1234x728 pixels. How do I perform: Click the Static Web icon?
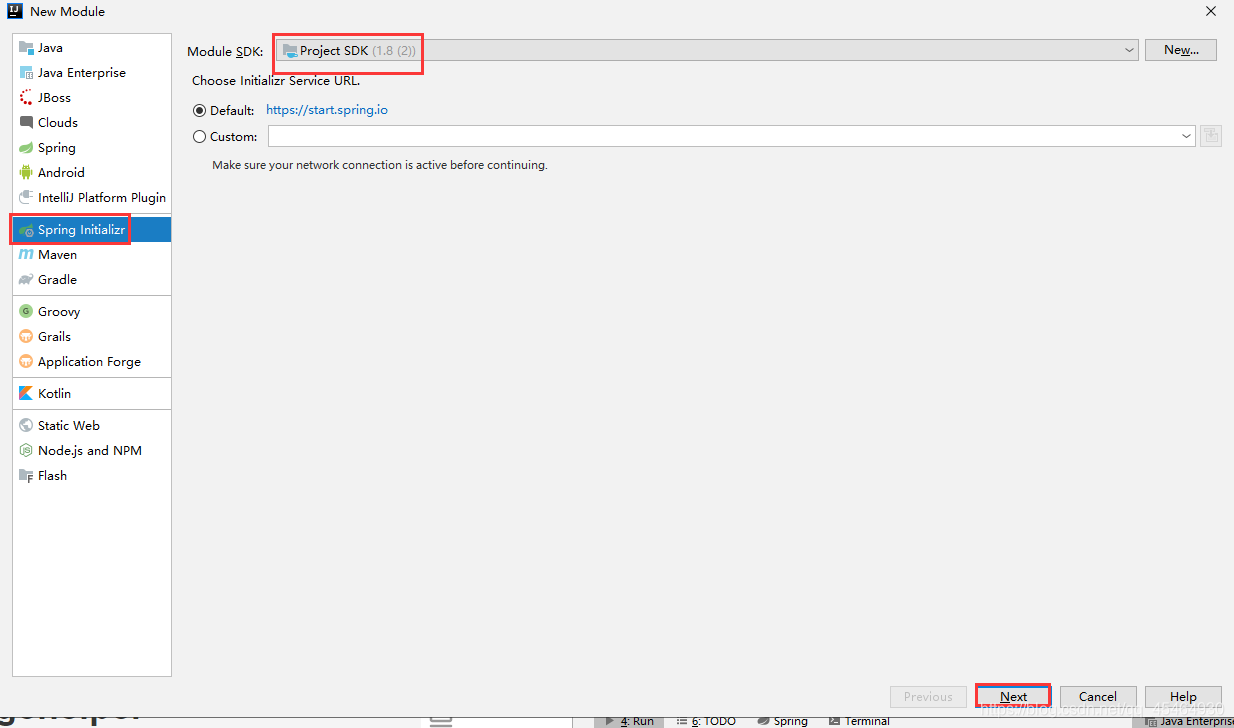tap(26, 426)
